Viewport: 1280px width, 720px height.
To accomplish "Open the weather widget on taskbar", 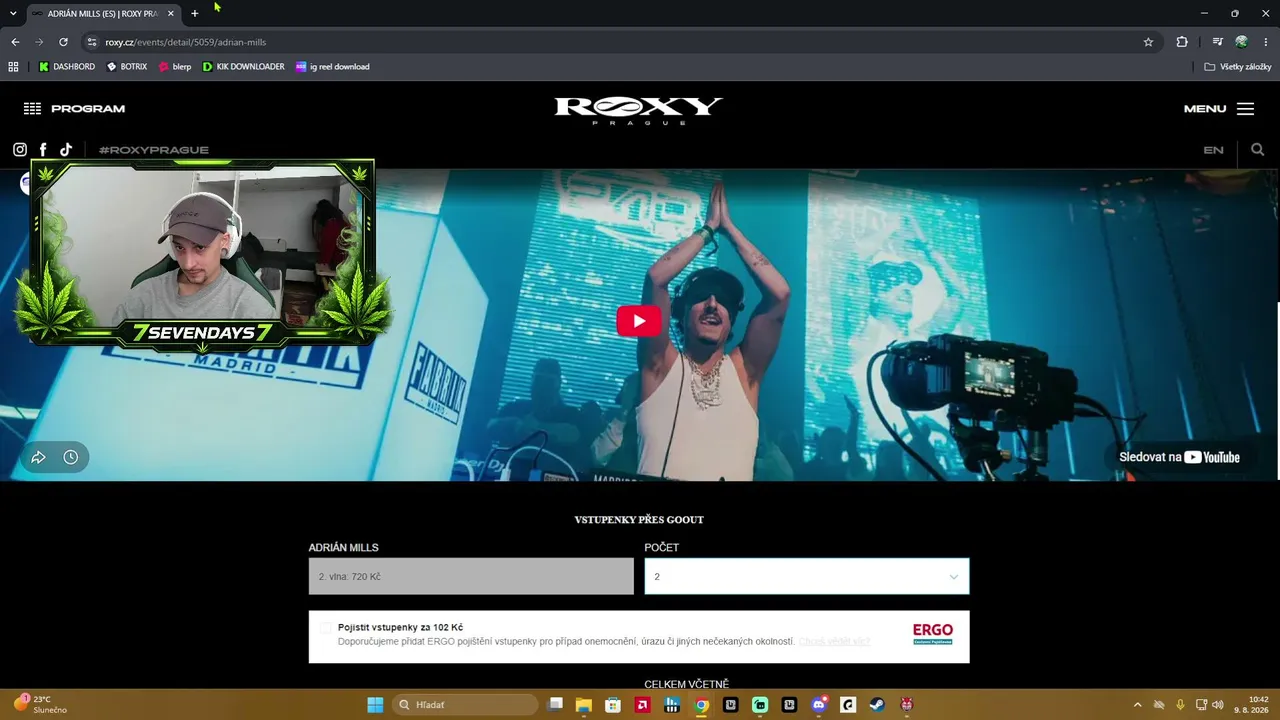I will (40, 704).
